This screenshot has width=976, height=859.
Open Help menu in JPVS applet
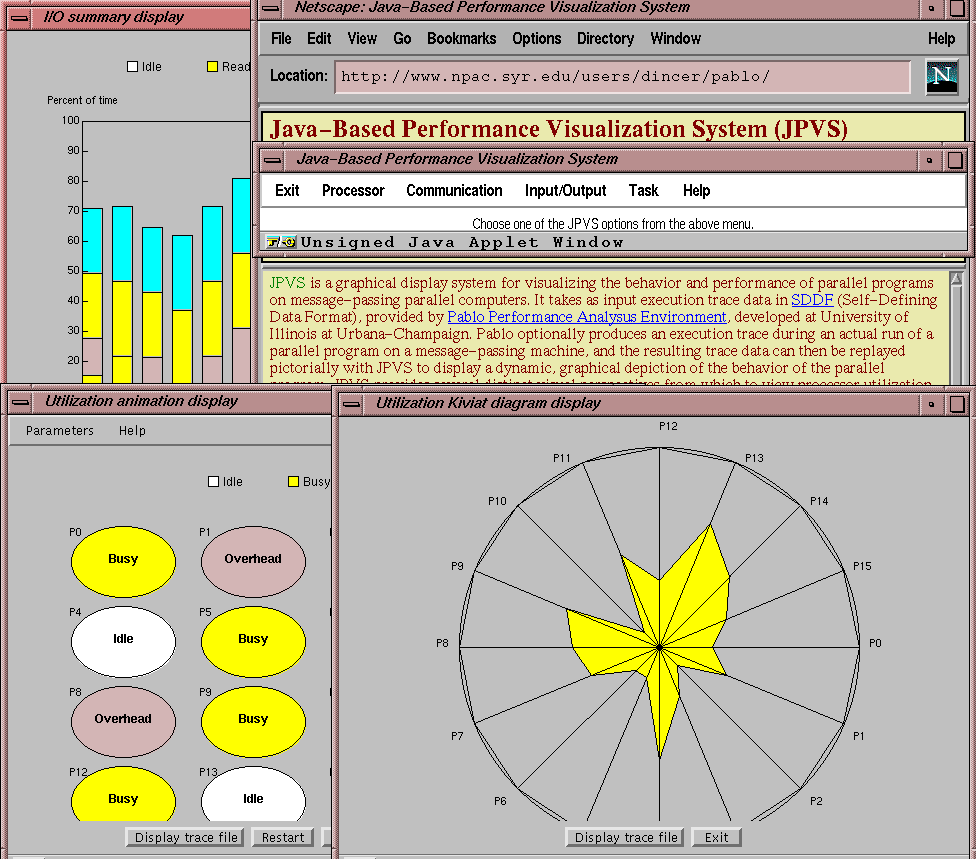pyautogui.click(x=697, y=190)
